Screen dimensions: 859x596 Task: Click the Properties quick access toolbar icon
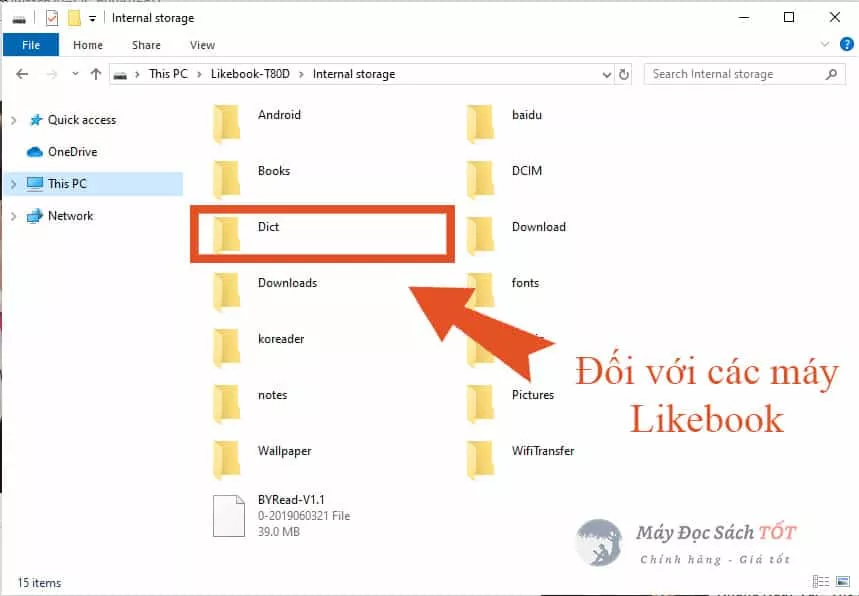point(51,18)
